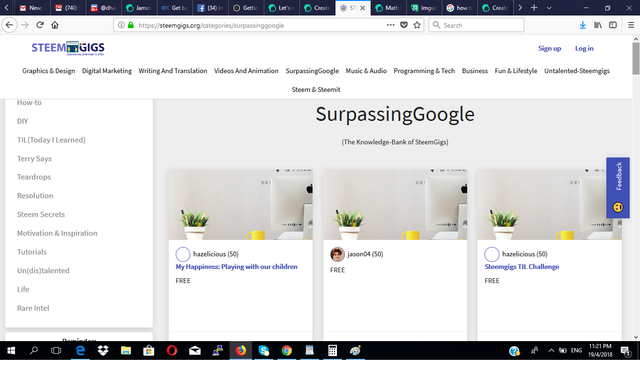Viewport: 640px width, 379px height.
Task: Open Windows notification center icon
Action: (x=625, y=350)
